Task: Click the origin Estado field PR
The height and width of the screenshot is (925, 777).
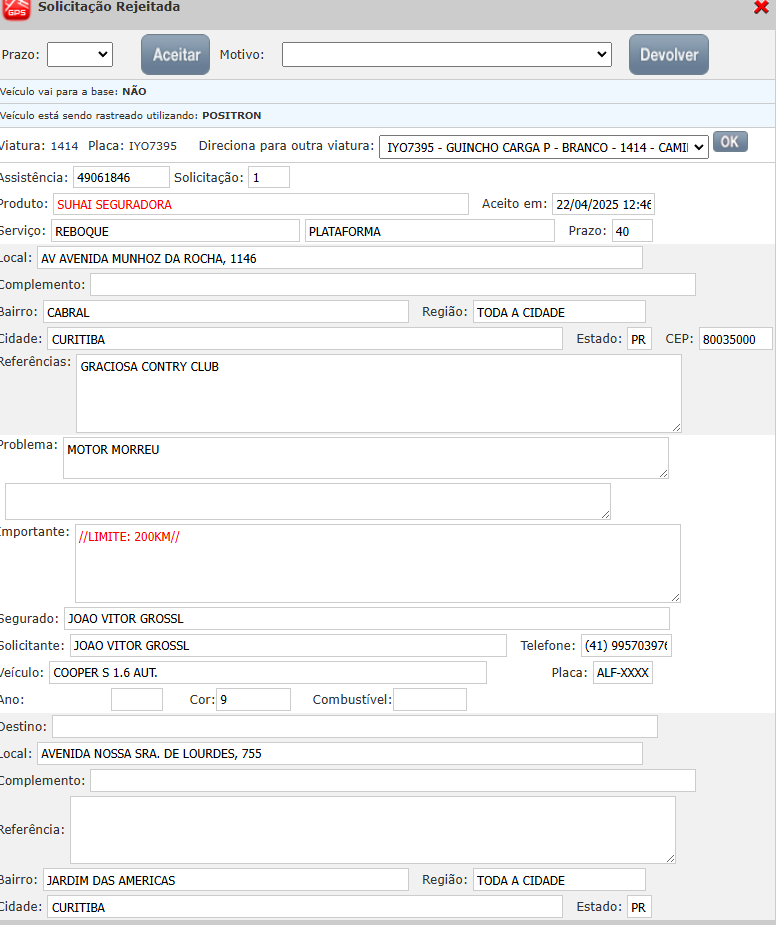Action: pos(639,339)
